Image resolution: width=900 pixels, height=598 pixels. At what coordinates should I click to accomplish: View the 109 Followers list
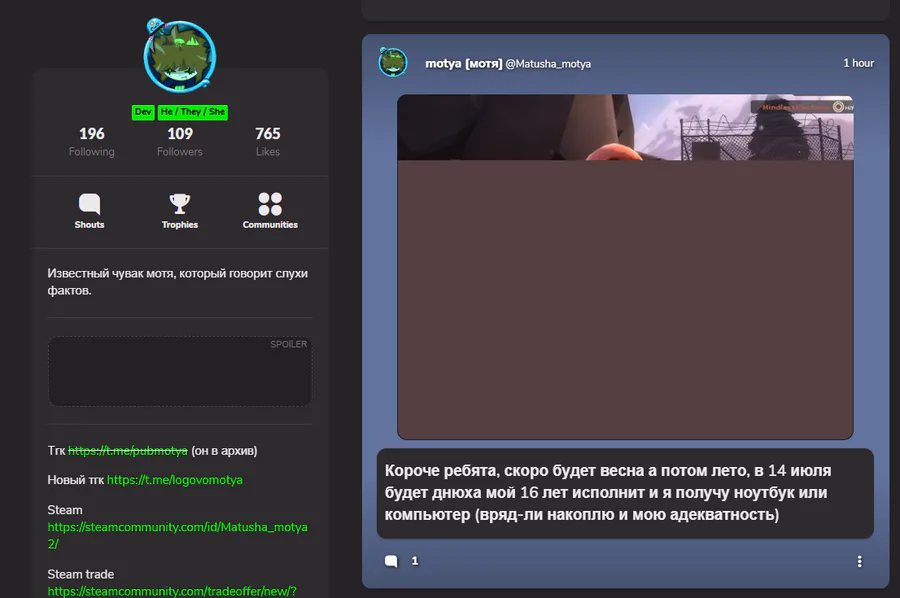tap(180, 142)
